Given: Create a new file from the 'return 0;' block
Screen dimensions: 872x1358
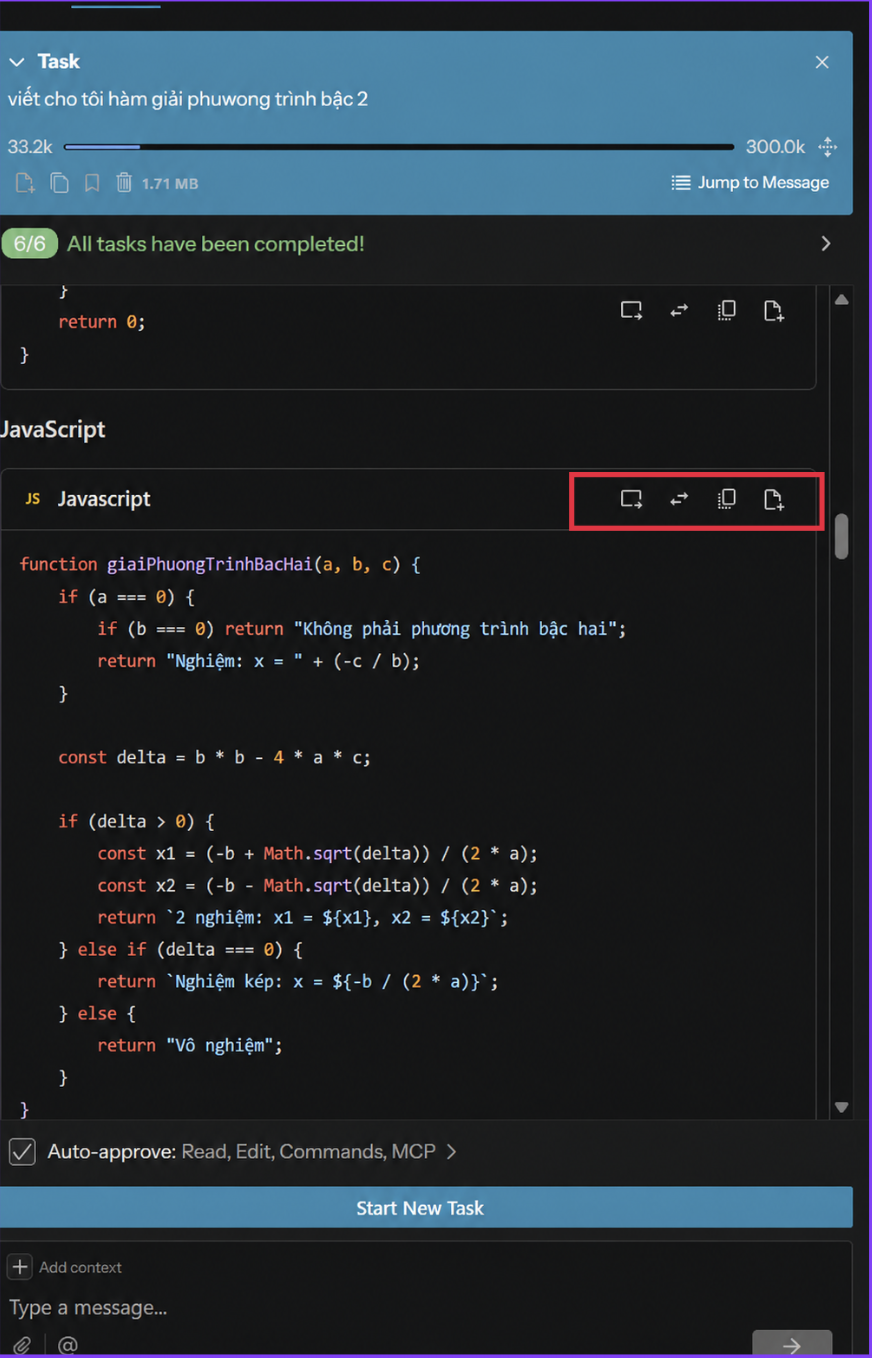Looking at the screenshot, I should (x=774, y=310).
